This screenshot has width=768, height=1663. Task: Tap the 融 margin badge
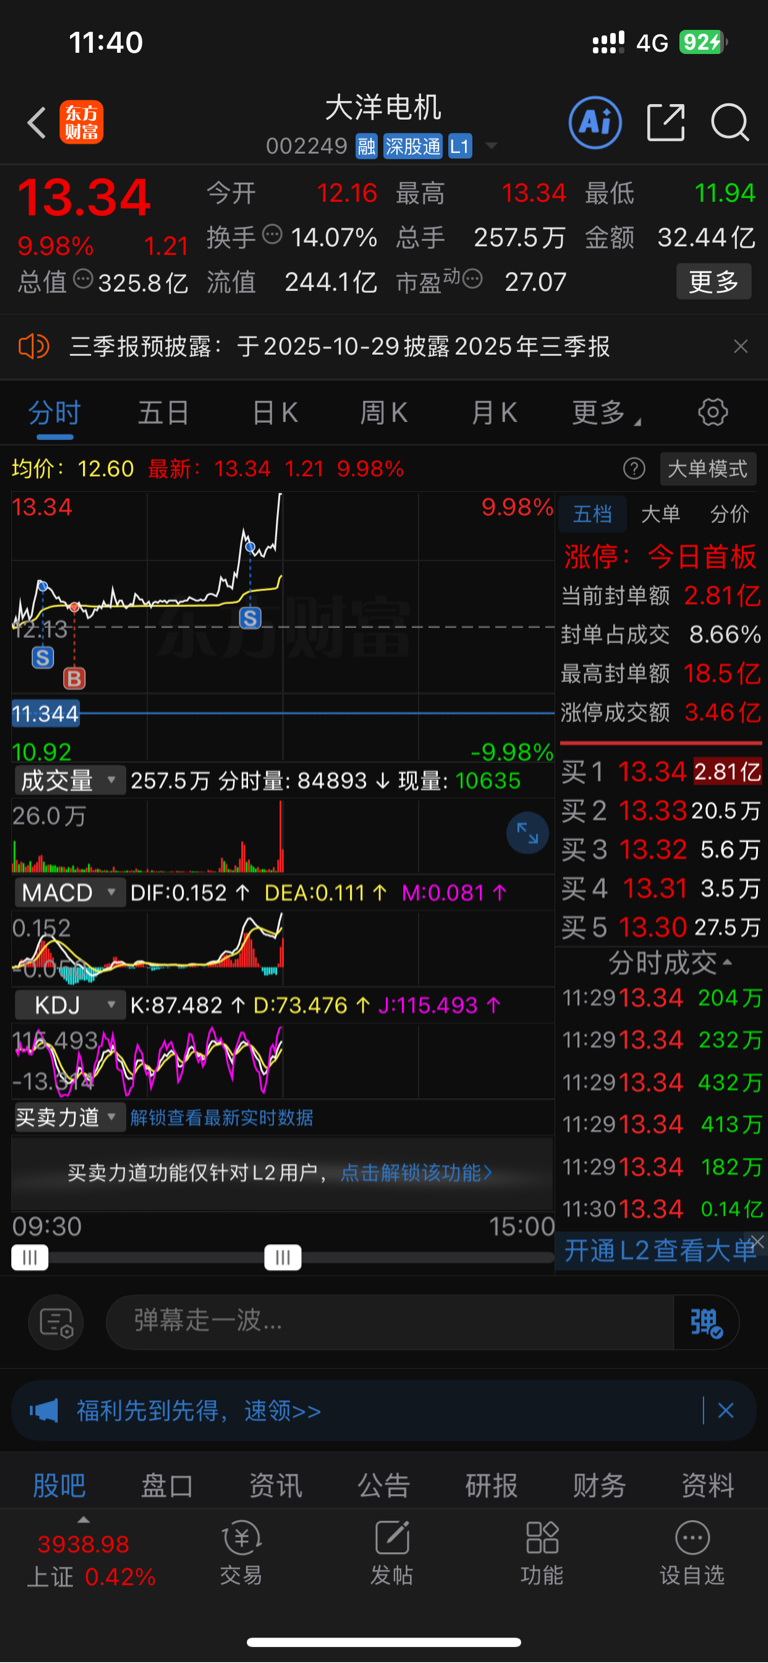366,147
